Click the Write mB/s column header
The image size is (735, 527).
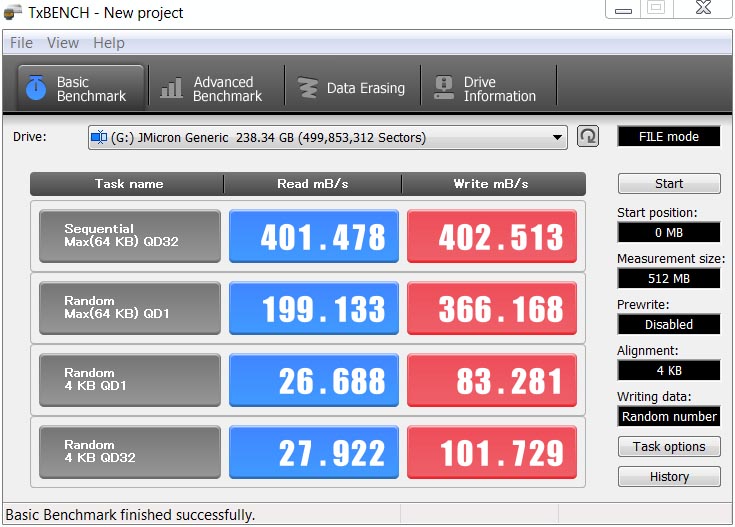point(494,184)
